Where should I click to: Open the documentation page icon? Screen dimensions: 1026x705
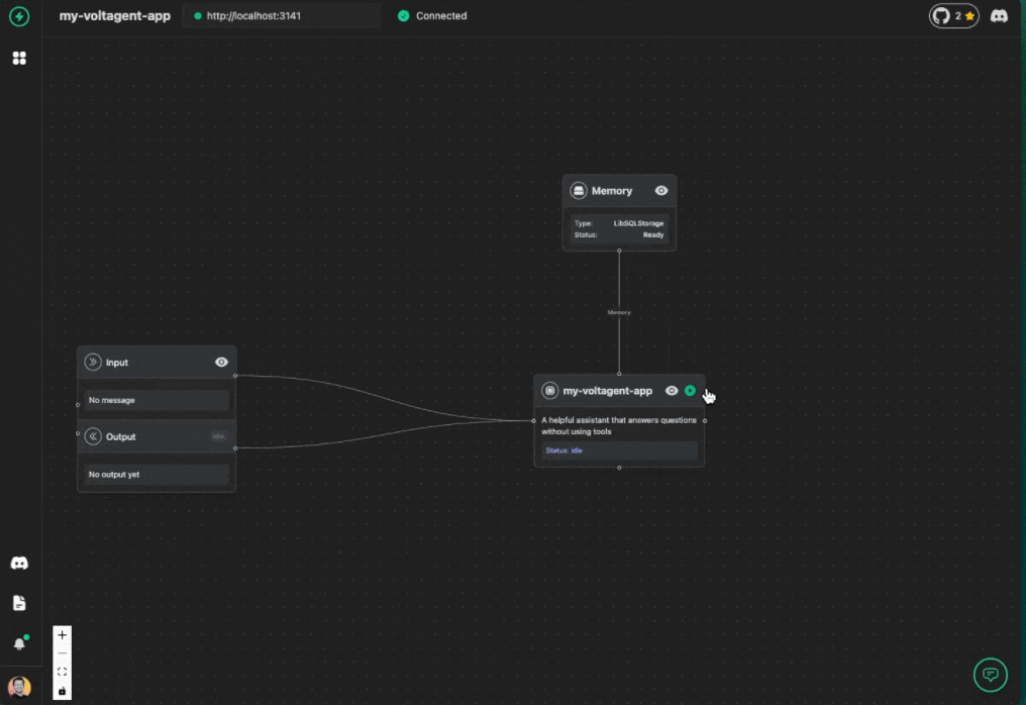pos(19,603)
